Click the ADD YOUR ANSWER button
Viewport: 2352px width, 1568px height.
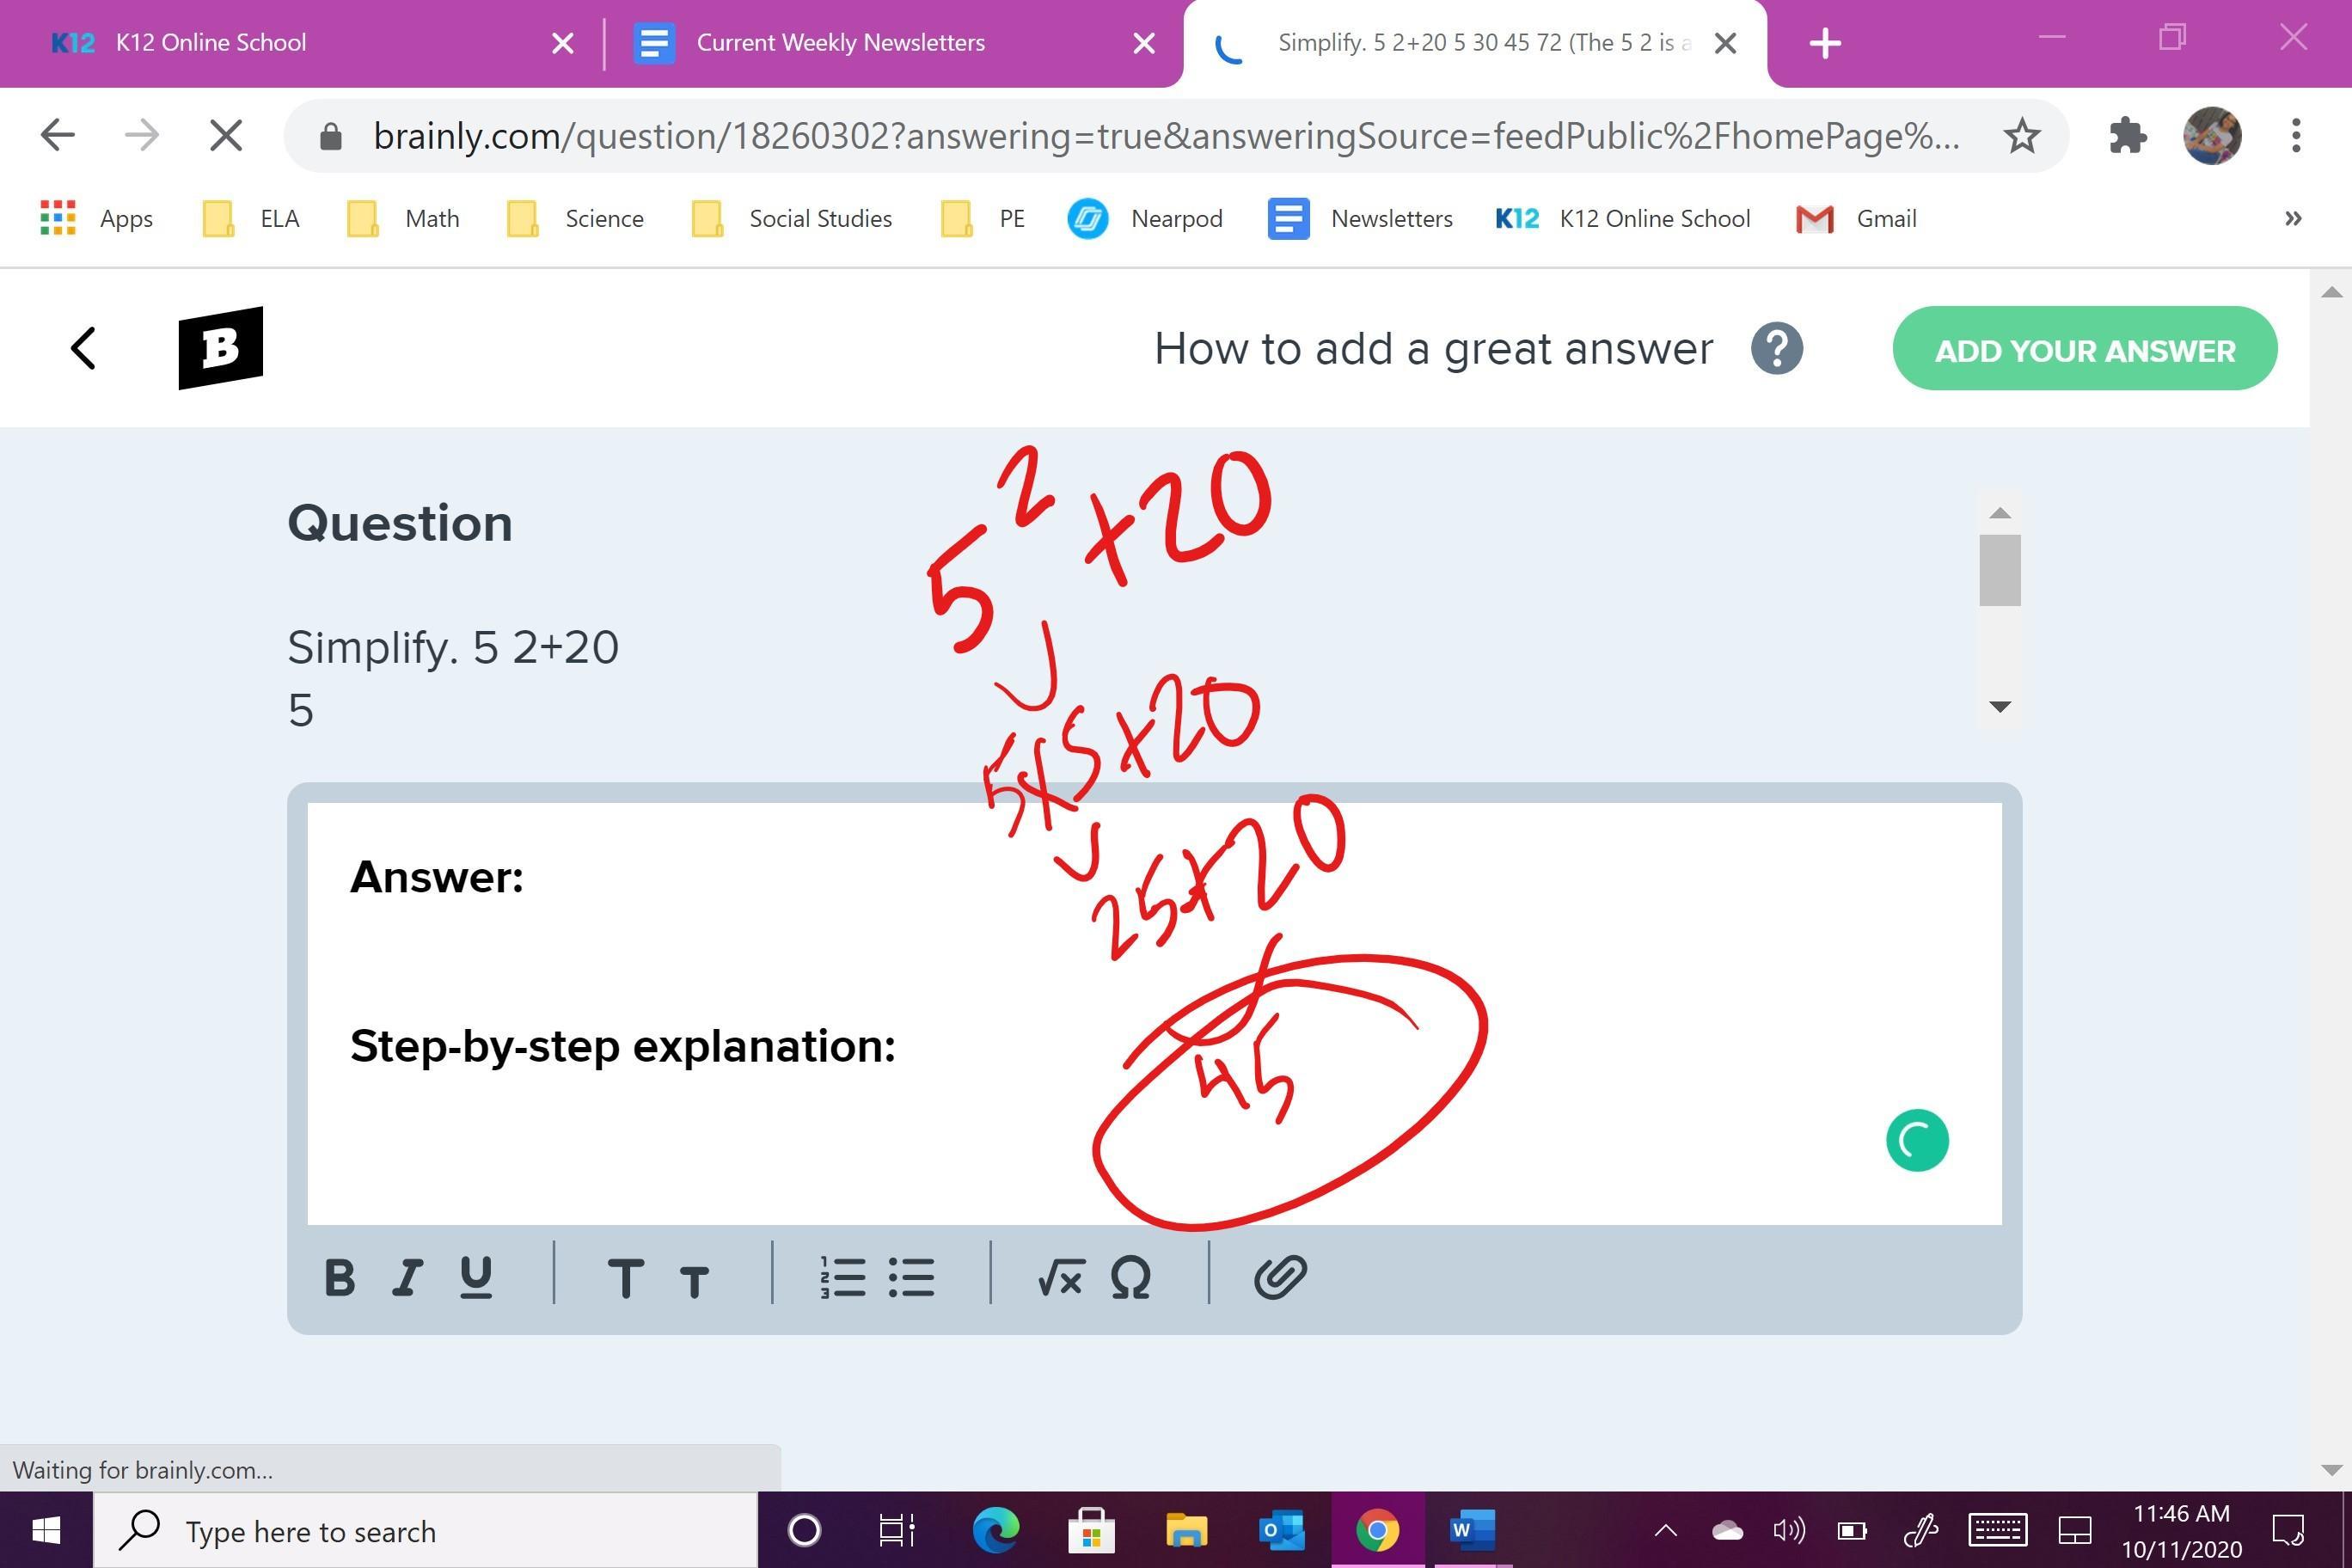[2084, 350]
